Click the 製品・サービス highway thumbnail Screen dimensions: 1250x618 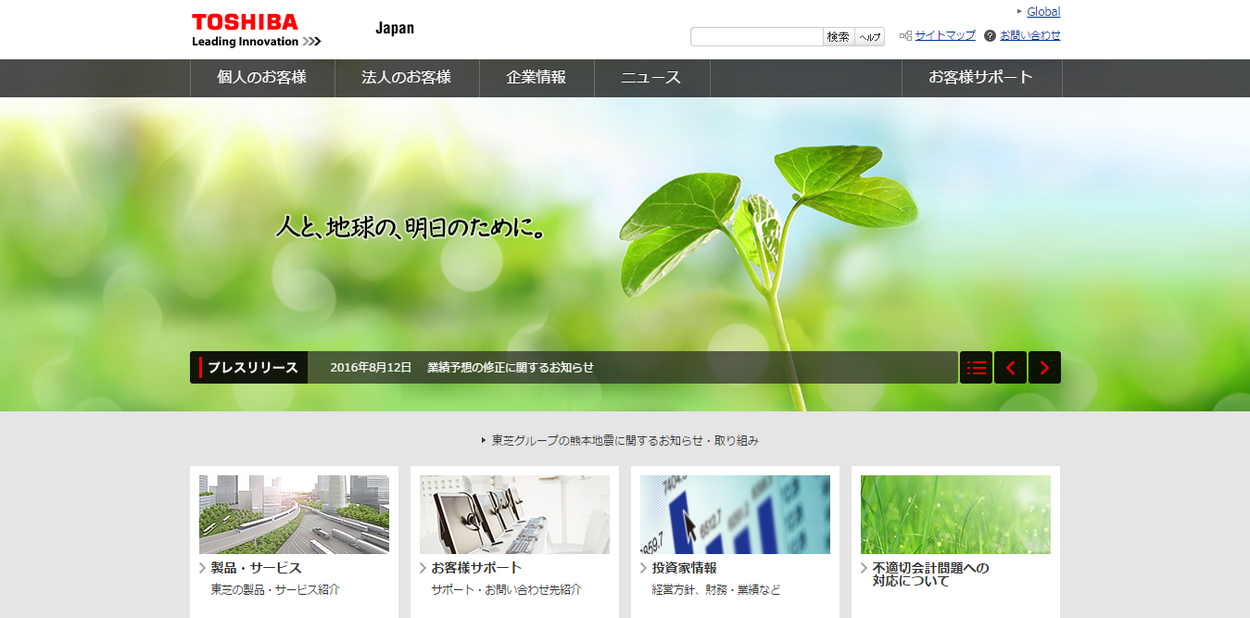tap(294, 514)
